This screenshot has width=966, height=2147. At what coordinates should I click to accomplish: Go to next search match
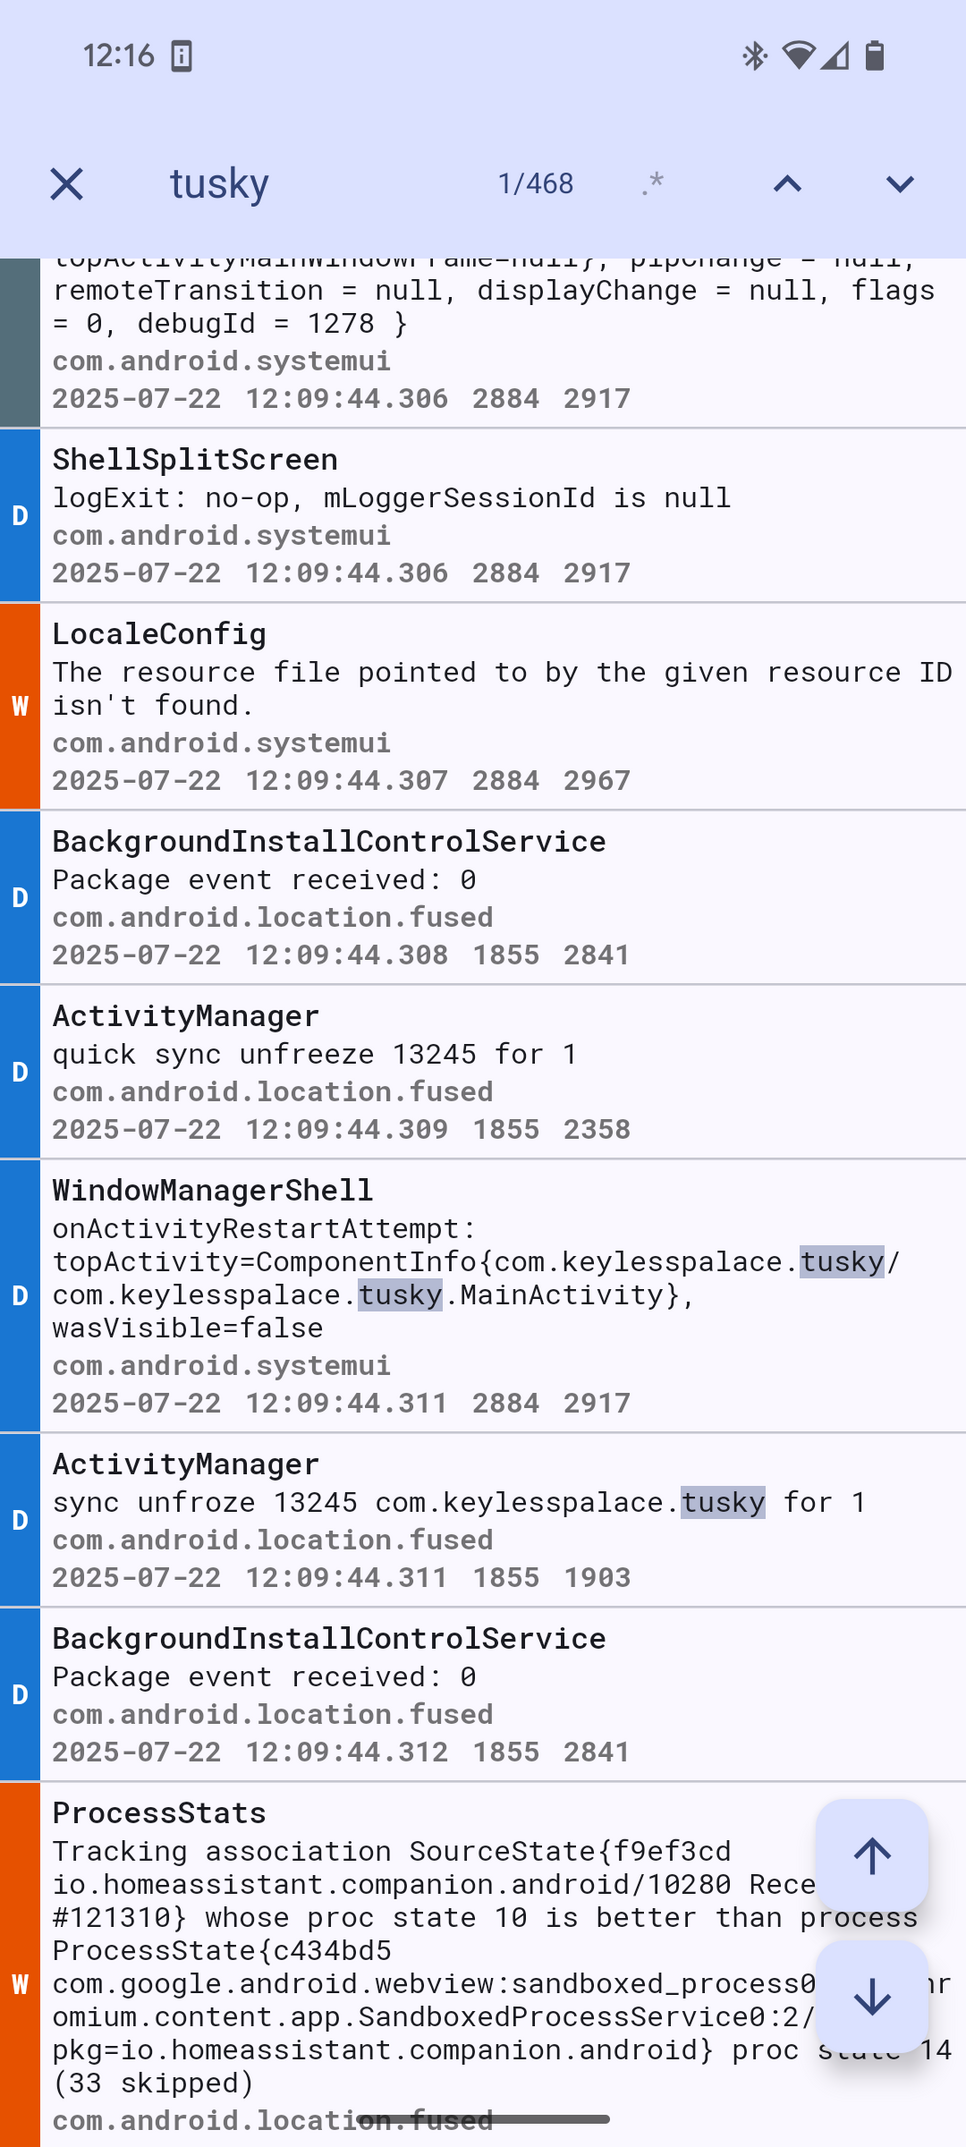pos(900,184)
